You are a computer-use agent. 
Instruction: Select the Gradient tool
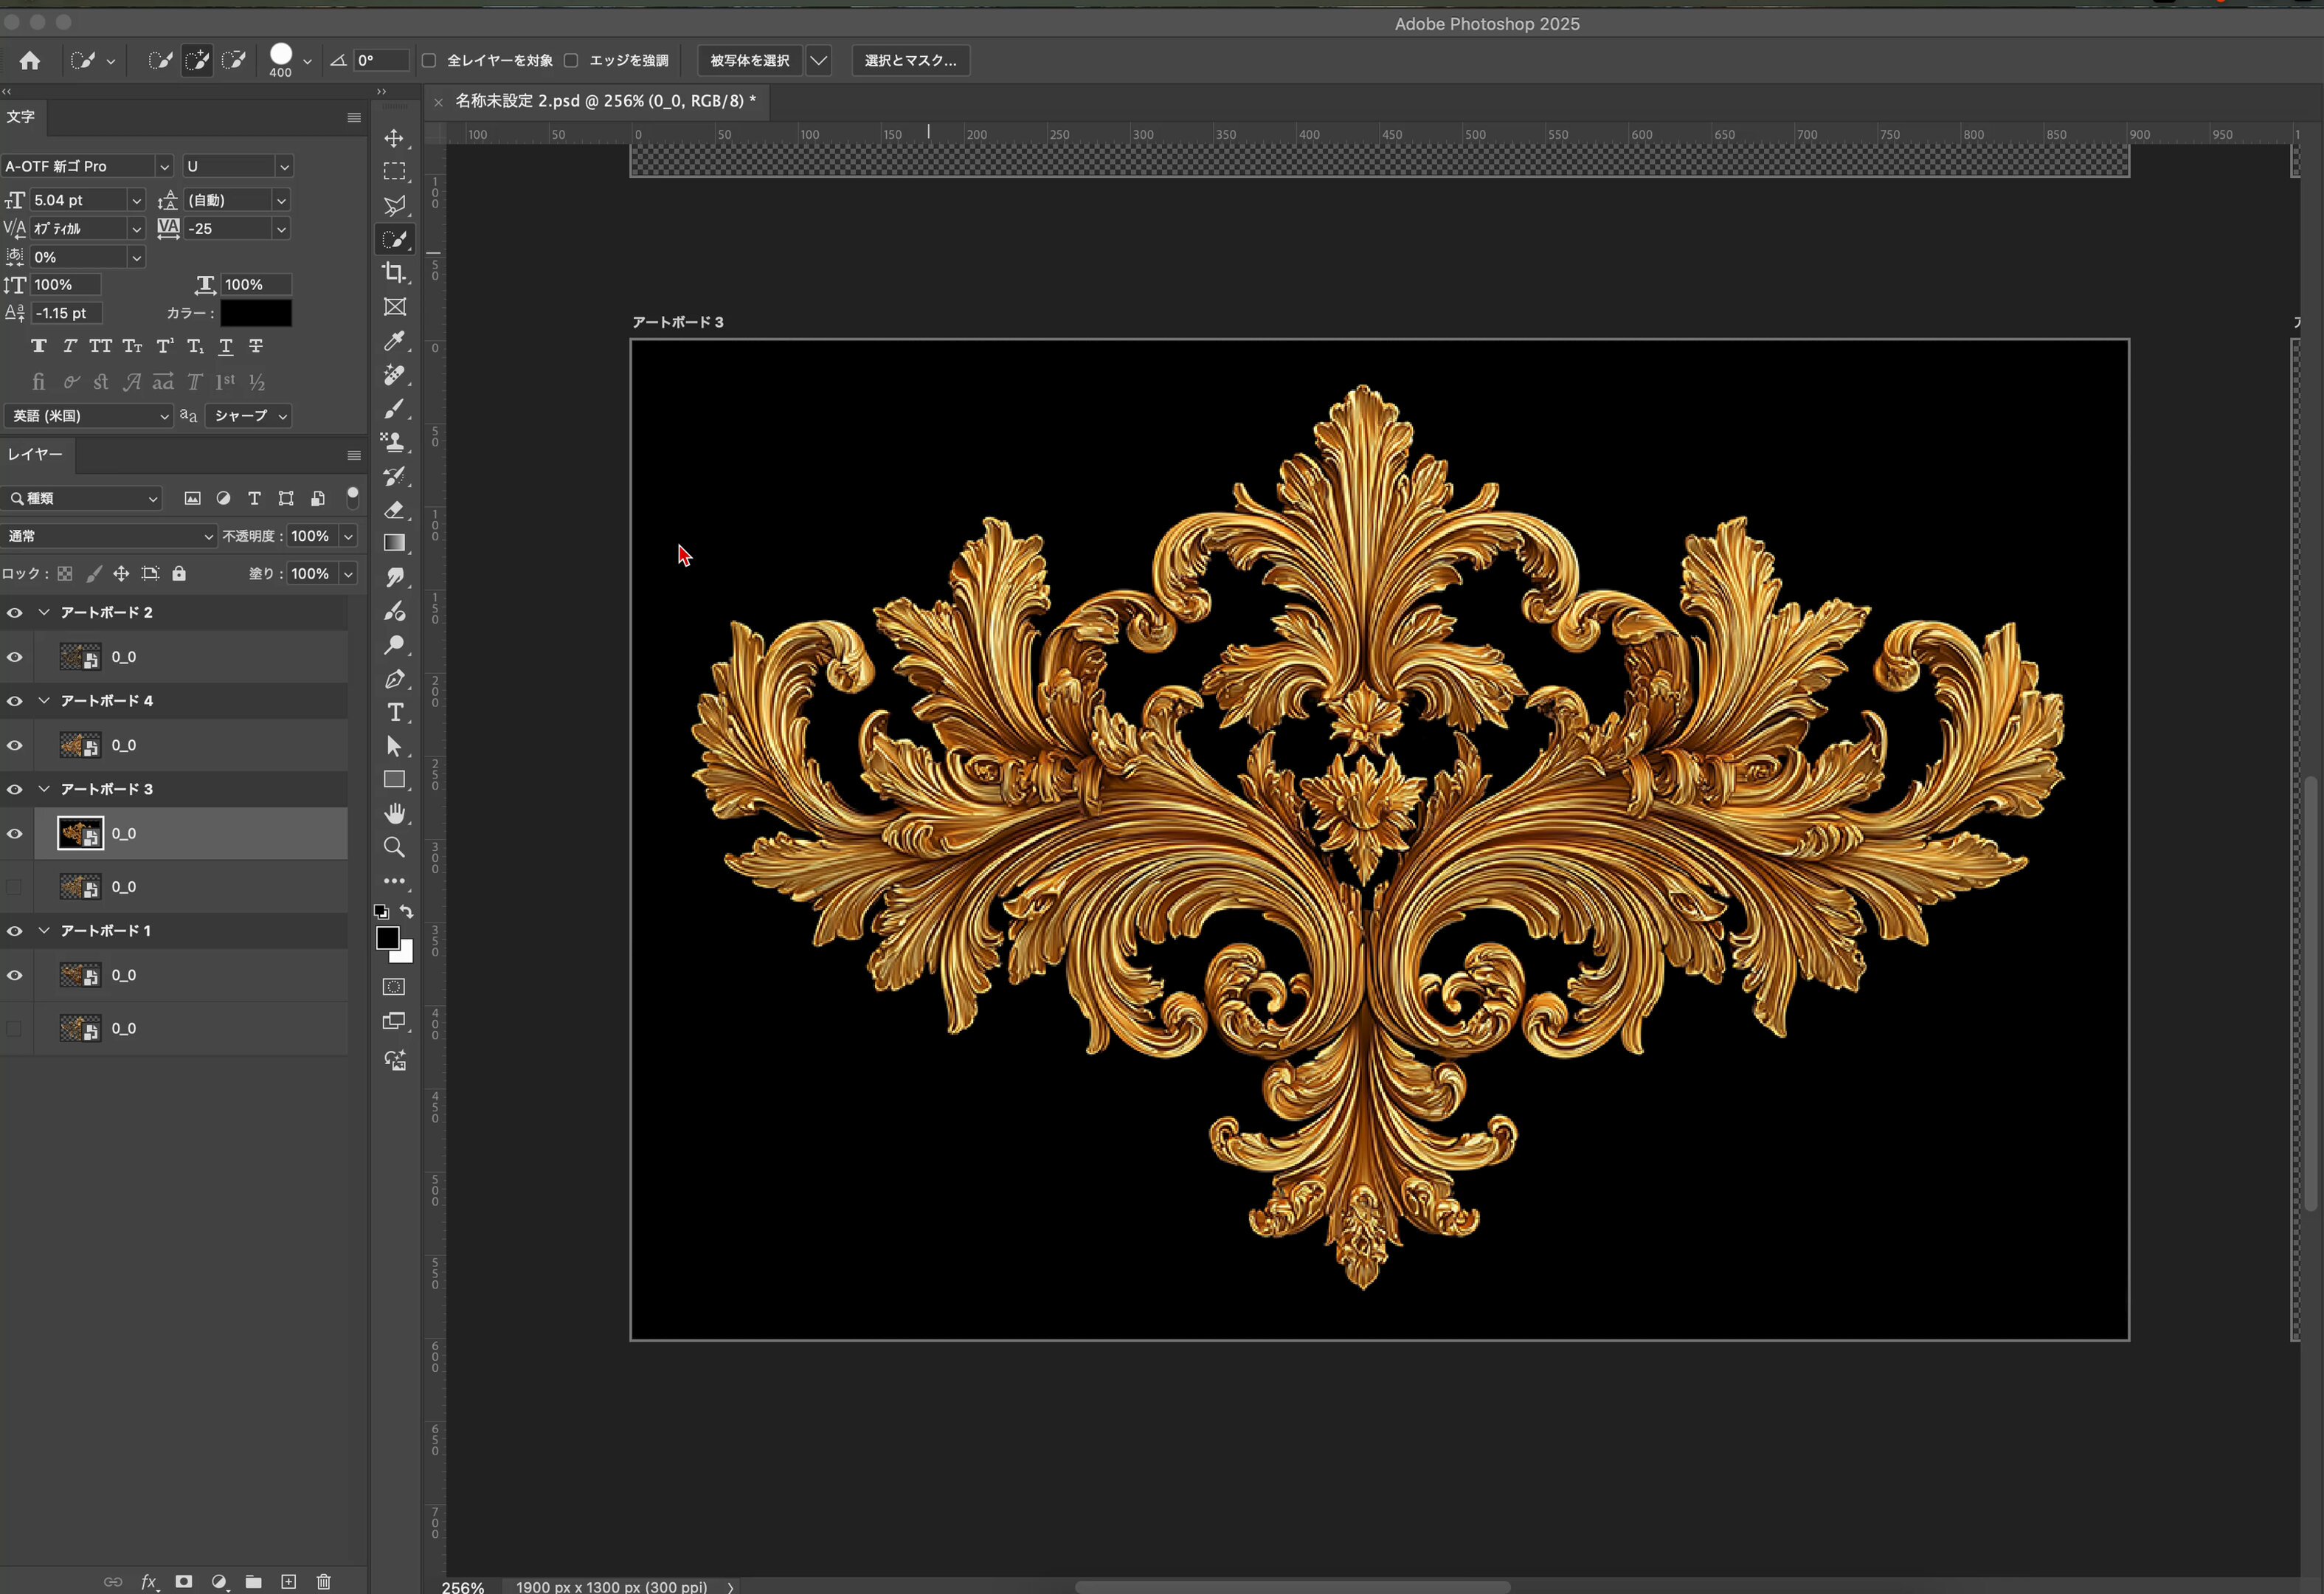click(394, 543)
